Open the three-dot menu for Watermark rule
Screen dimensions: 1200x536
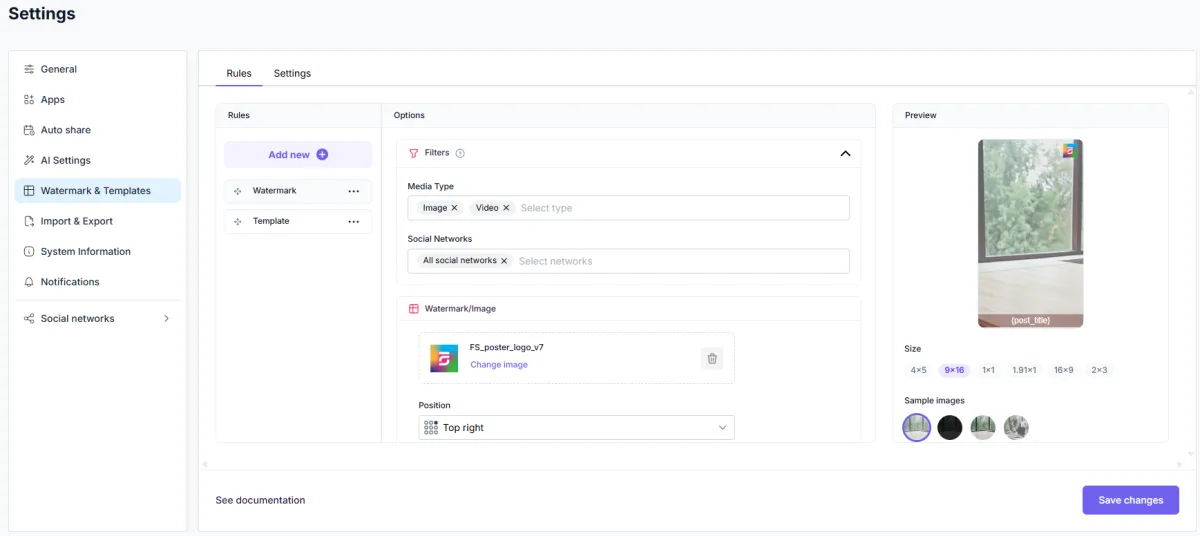(x=354, y=191)
